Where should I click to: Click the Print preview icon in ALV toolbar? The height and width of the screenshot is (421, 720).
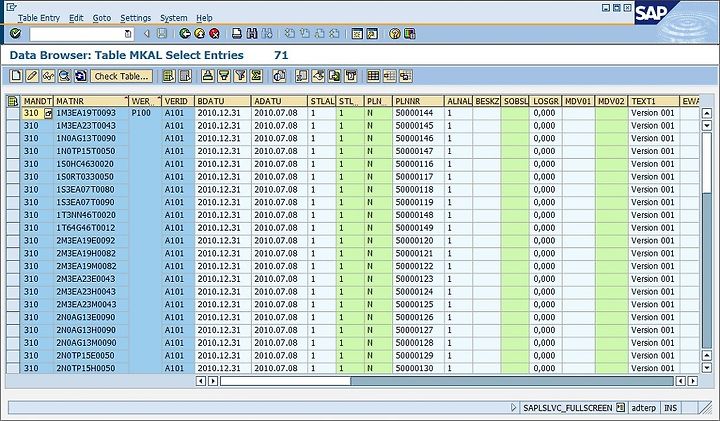pos(279,76)
